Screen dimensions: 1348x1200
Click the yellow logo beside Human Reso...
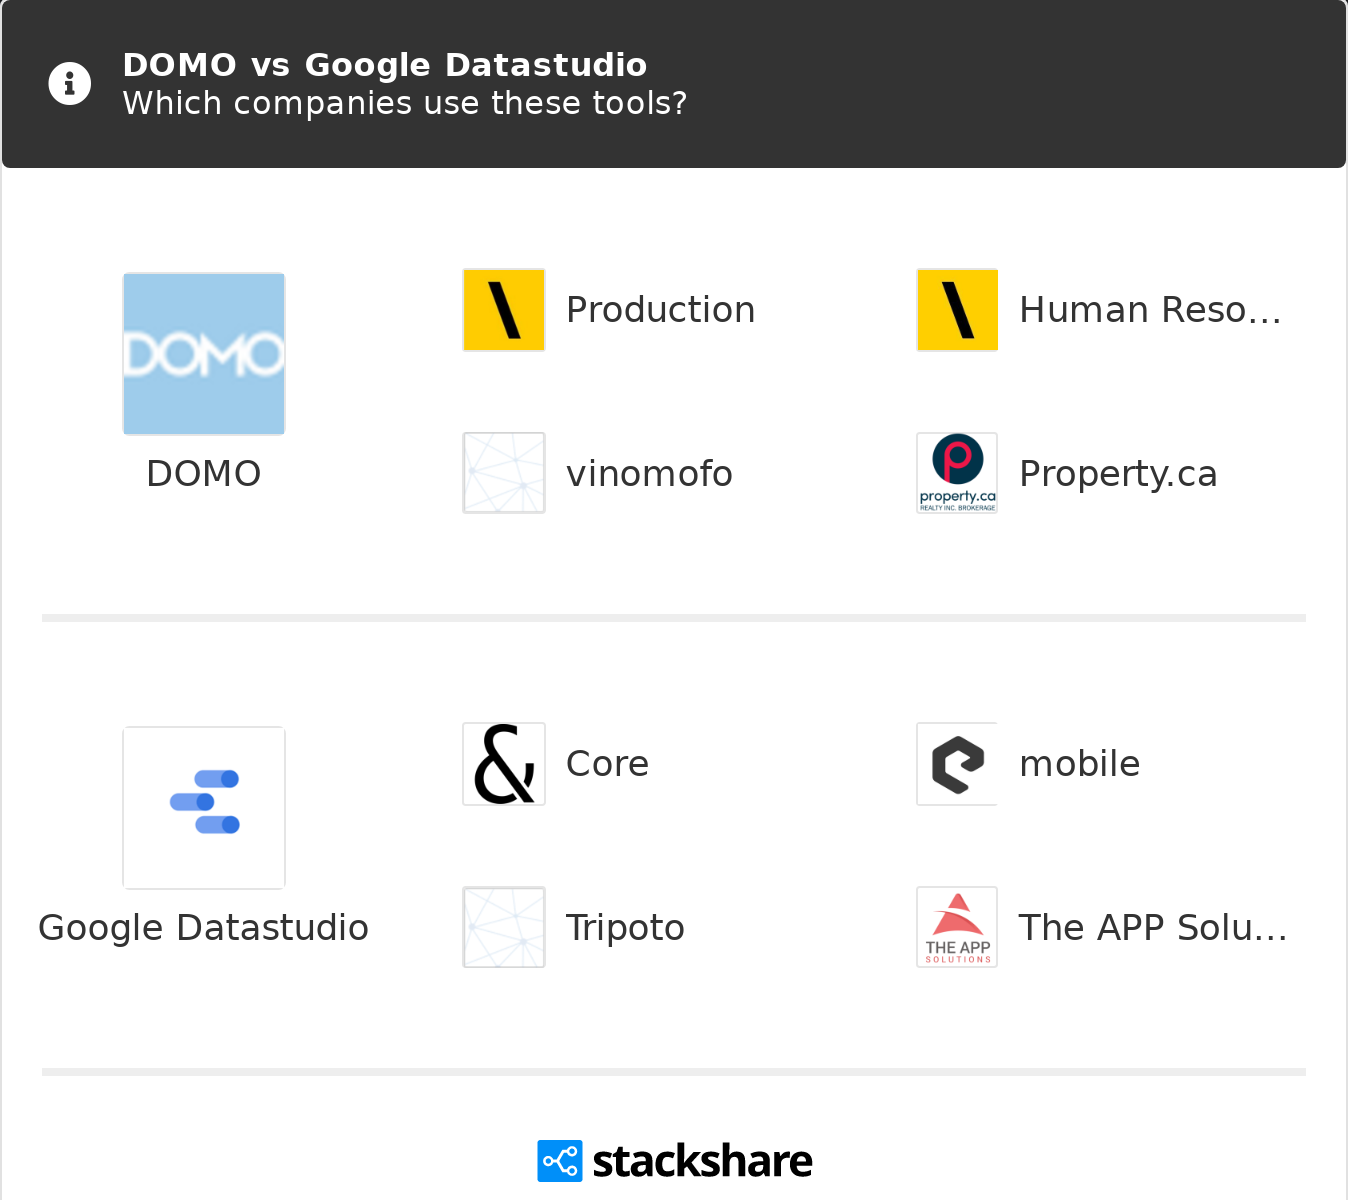(957, 310)
